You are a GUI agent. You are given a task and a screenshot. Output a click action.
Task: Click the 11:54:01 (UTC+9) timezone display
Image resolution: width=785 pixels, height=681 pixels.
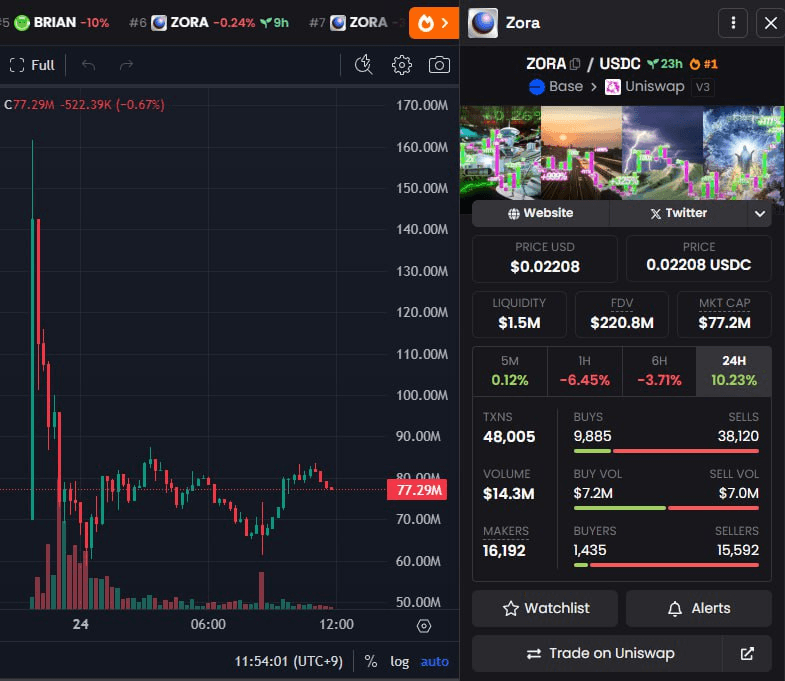click(290, 661)
